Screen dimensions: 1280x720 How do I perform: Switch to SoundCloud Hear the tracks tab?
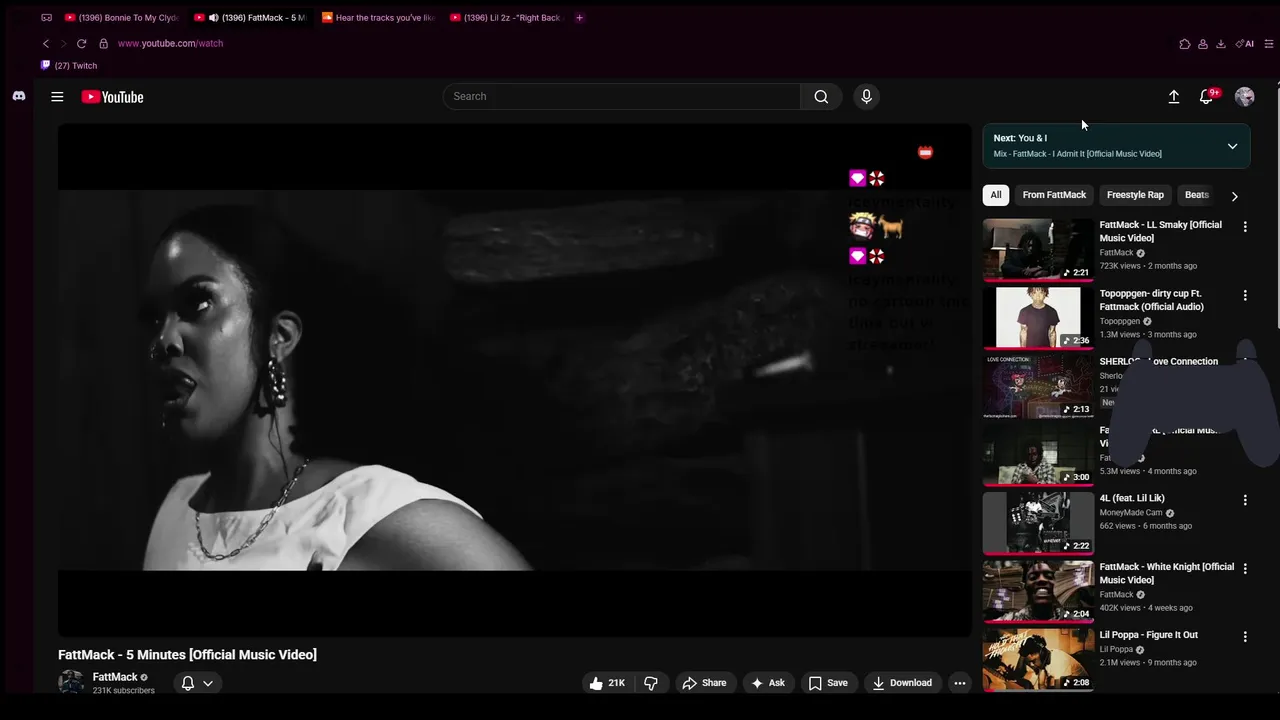point(379,18)
